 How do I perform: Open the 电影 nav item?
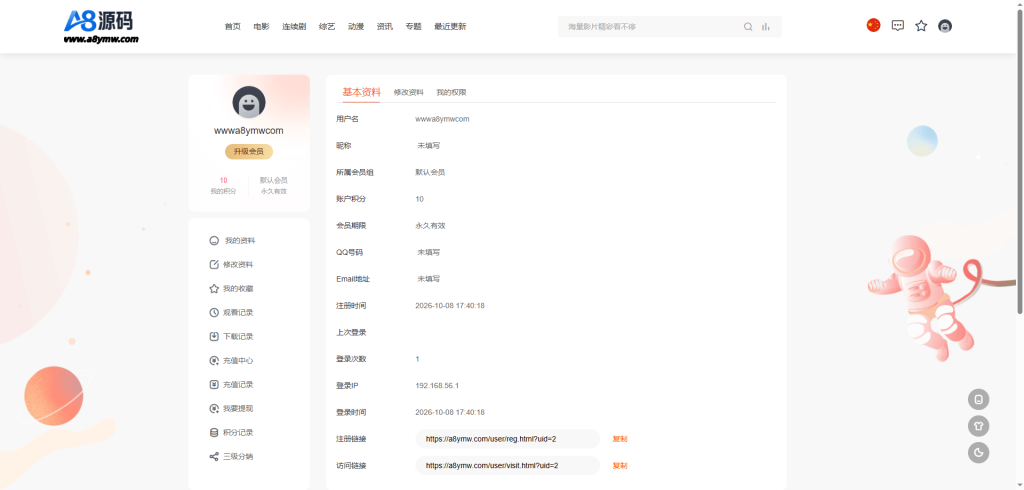[261, 27]
